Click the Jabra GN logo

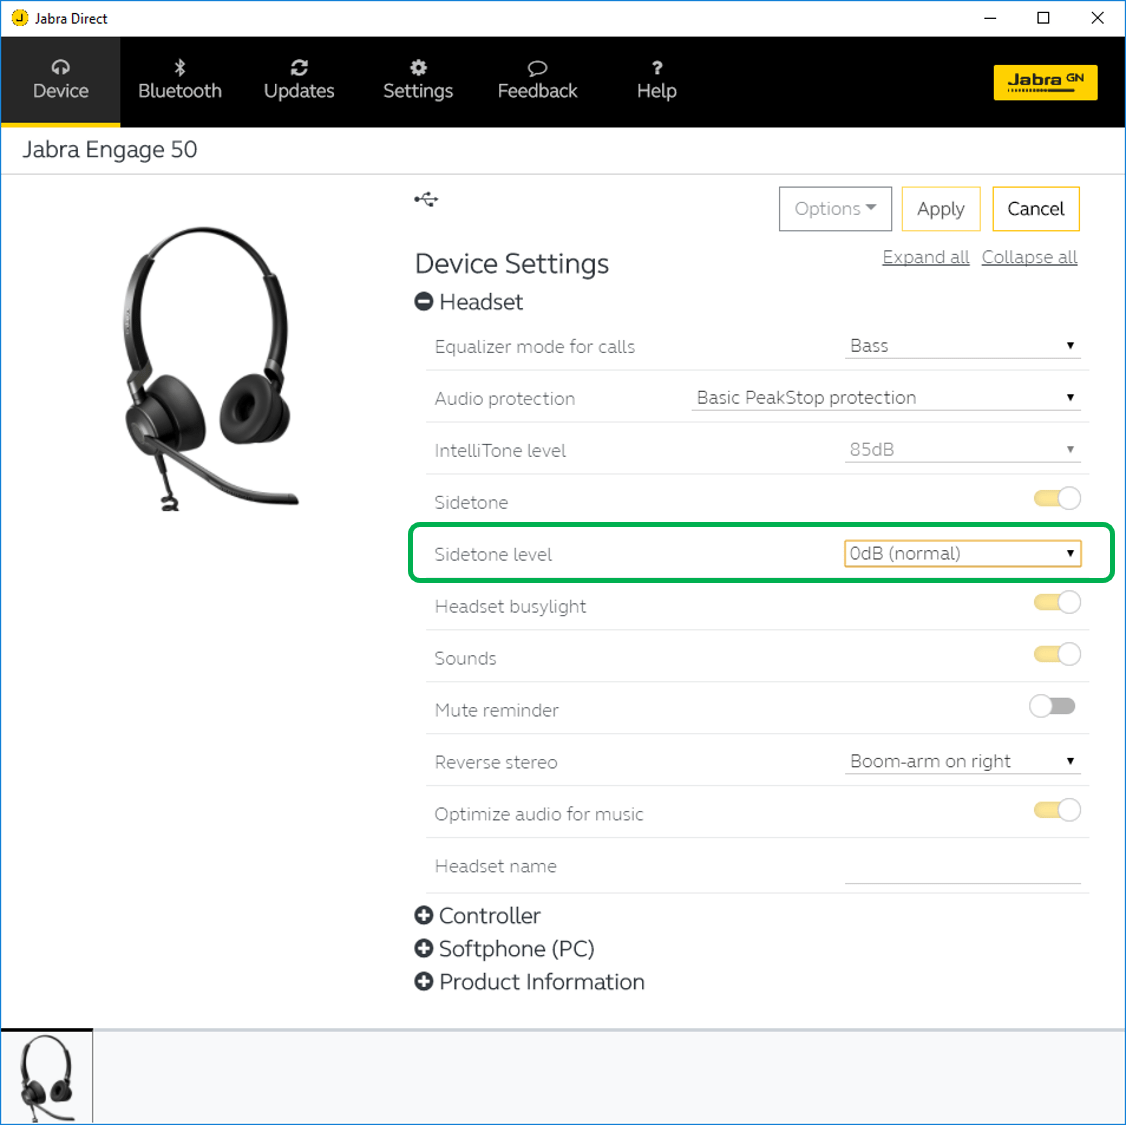click(x=1045, y=82)
